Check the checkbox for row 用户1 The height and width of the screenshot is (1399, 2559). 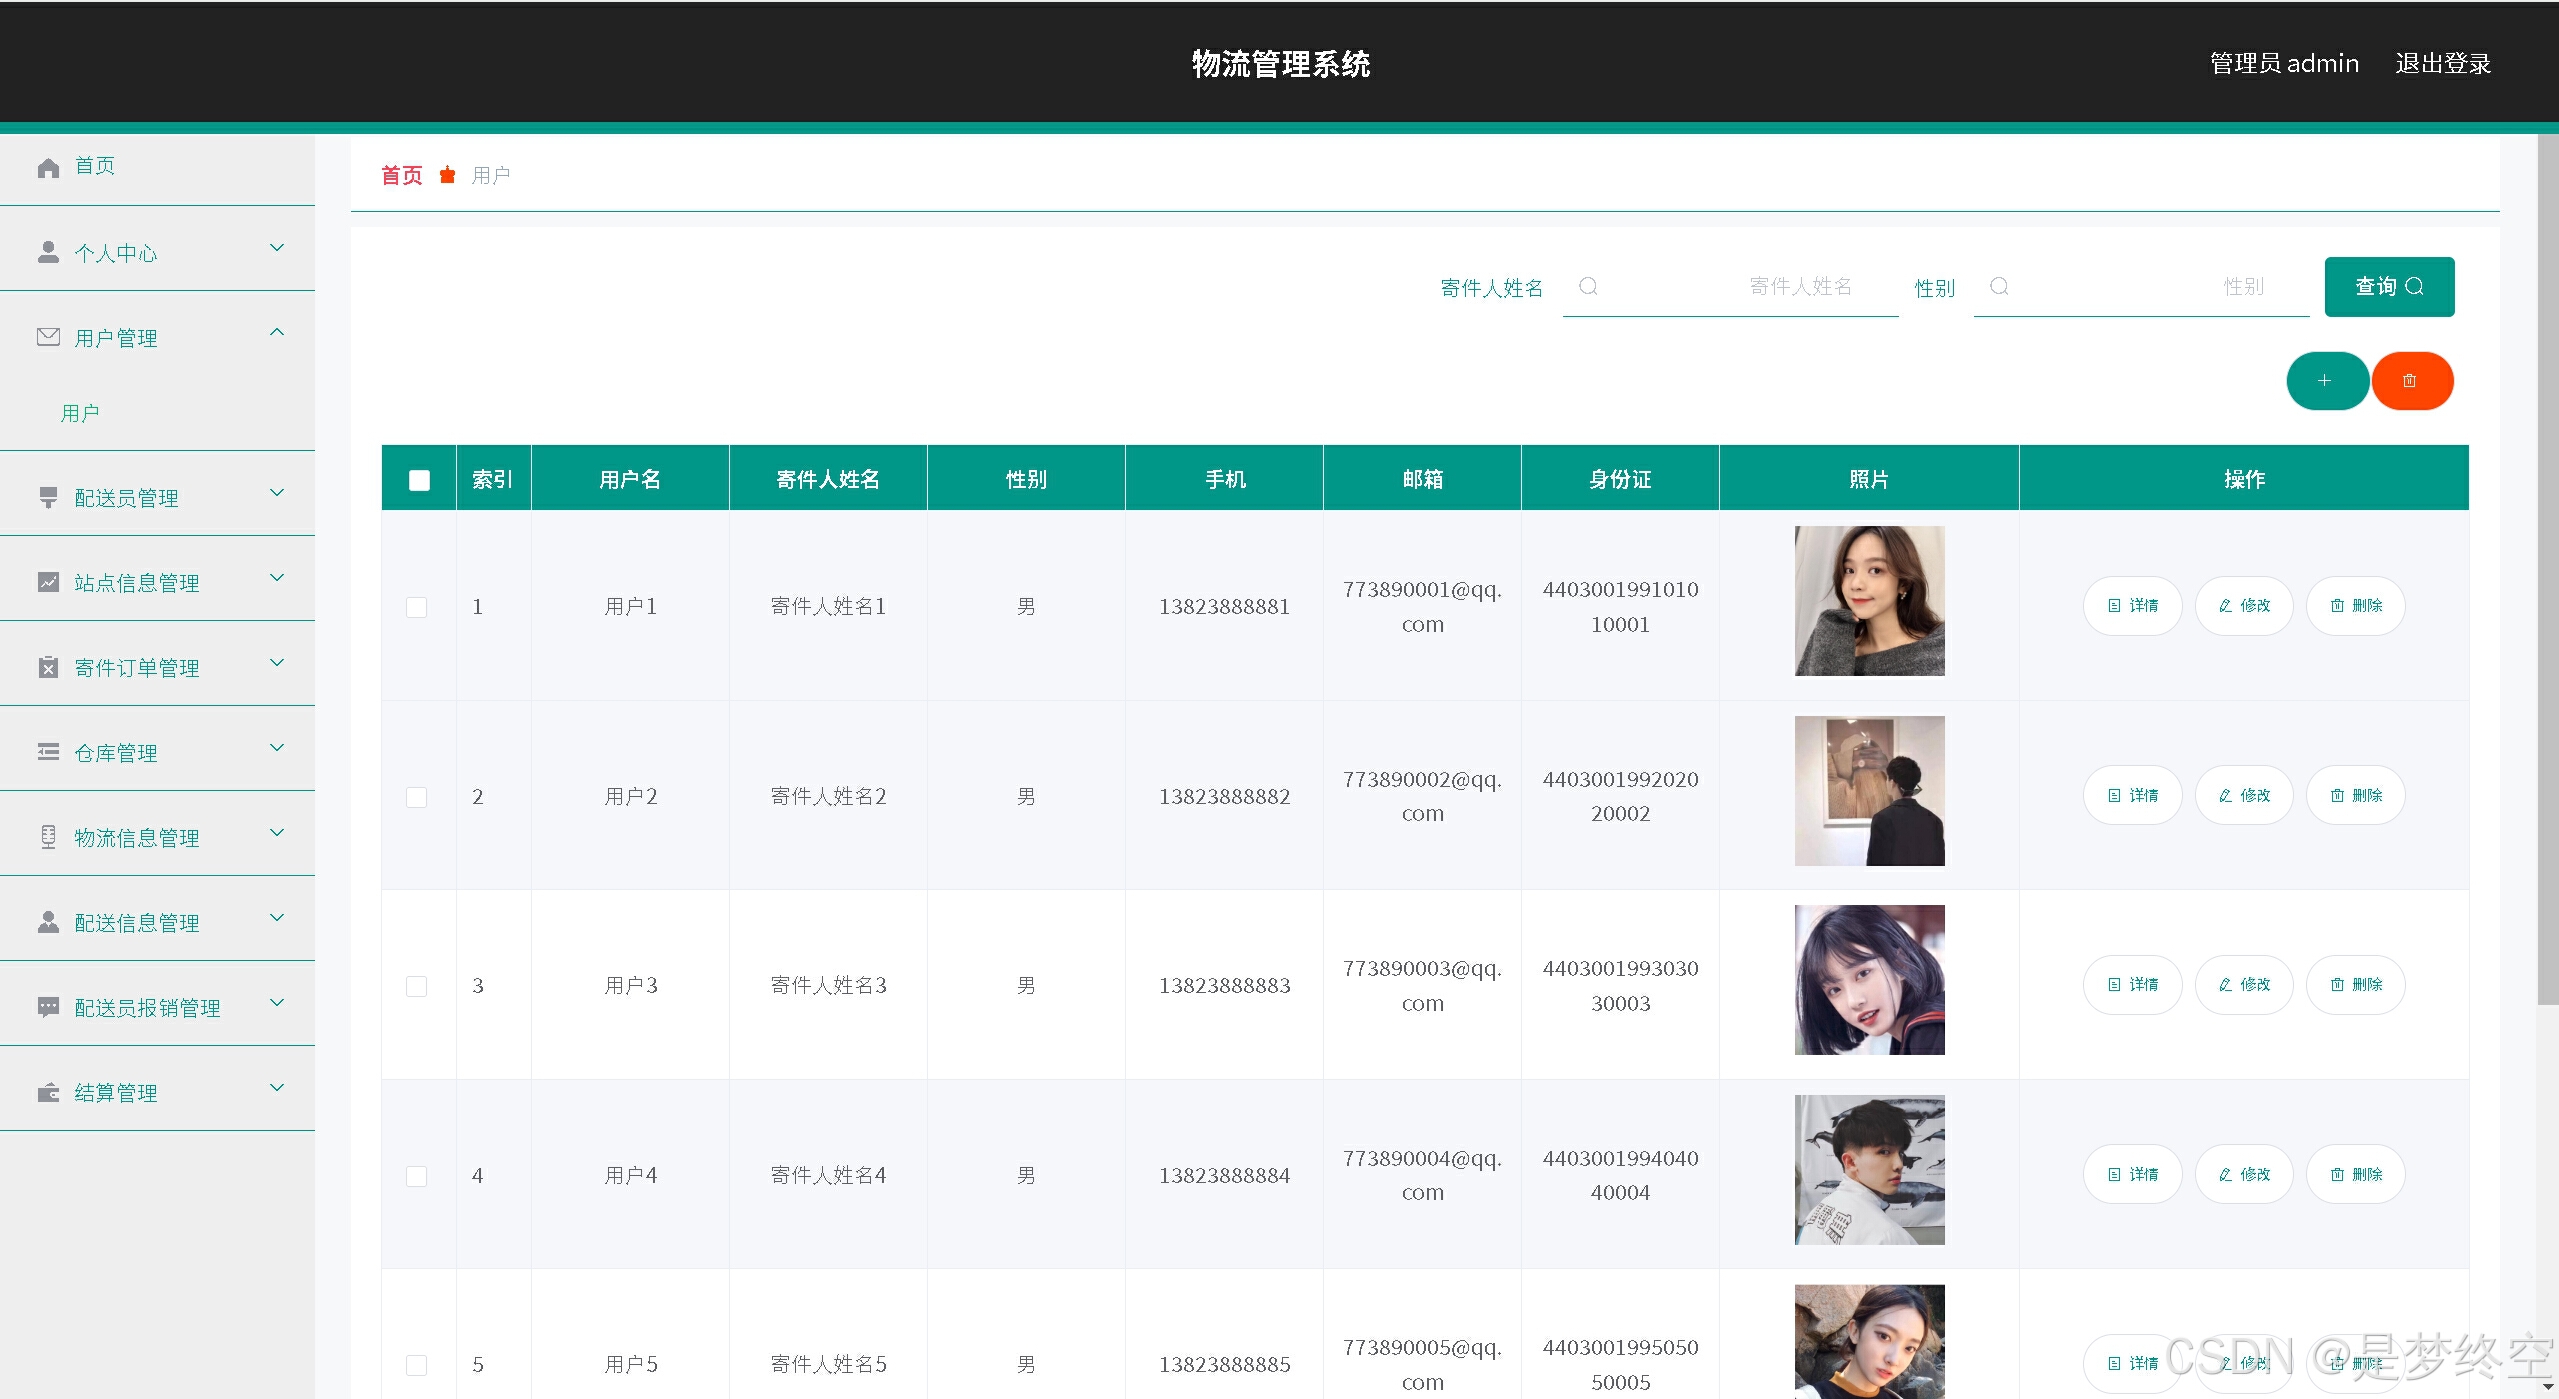tap(416, 607)
